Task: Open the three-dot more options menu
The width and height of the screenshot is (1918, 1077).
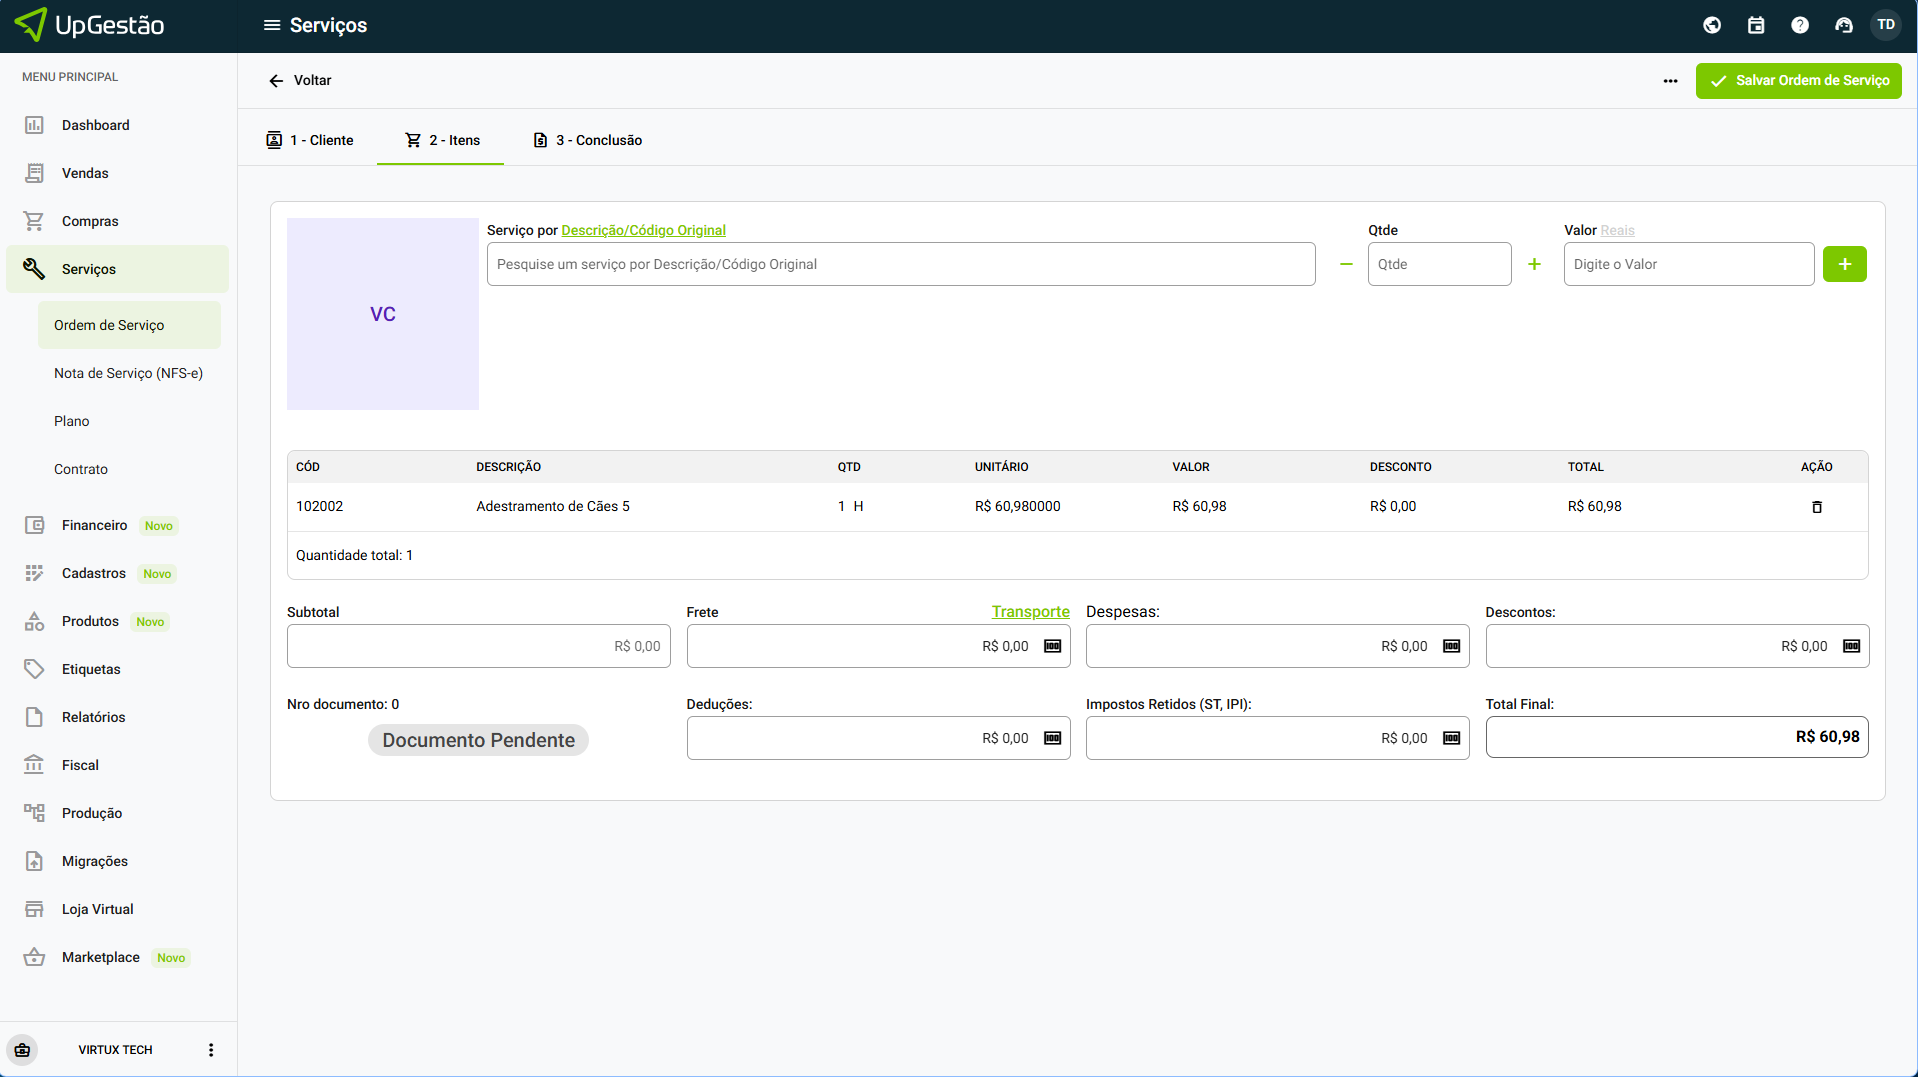Action: [x=1670, y=81]
